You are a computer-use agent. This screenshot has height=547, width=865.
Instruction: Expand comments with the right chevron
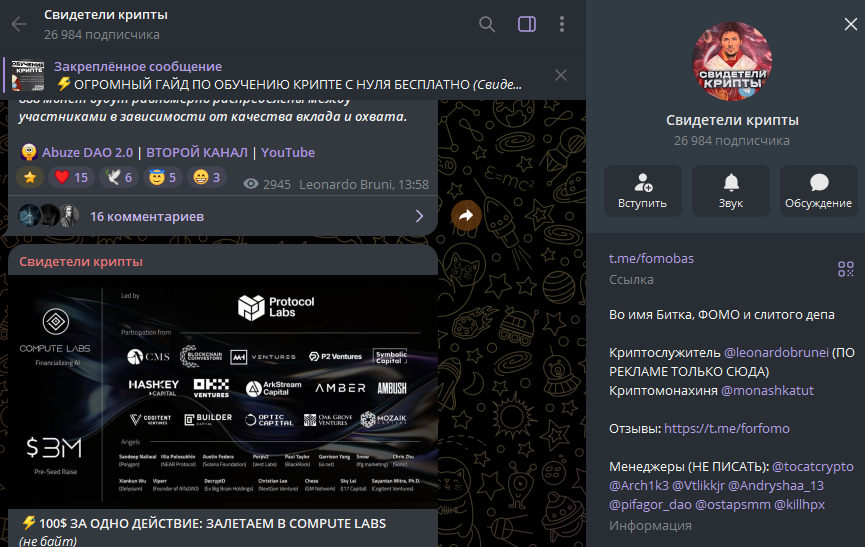(x=419, y=216)
